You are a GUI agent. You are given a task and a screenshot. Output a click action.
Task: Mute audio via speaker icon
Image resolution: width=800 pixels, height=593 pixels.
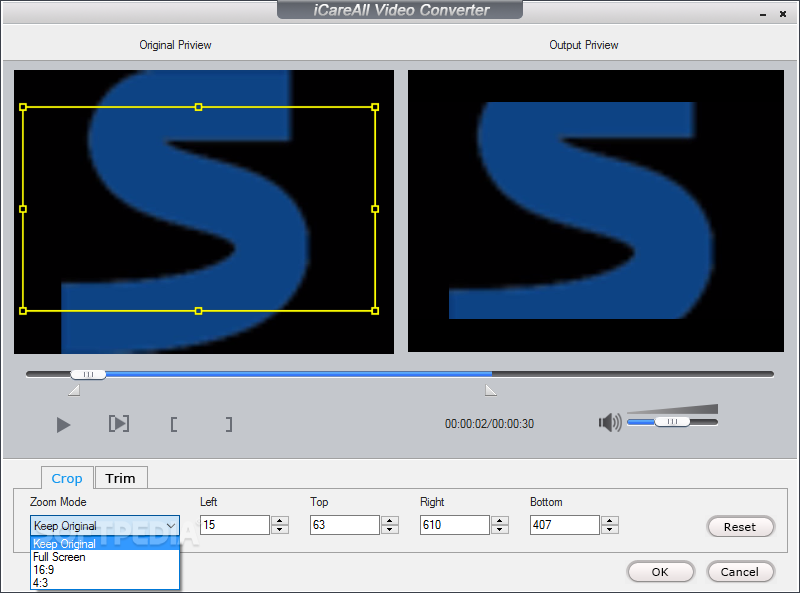(x=610, y=423)
